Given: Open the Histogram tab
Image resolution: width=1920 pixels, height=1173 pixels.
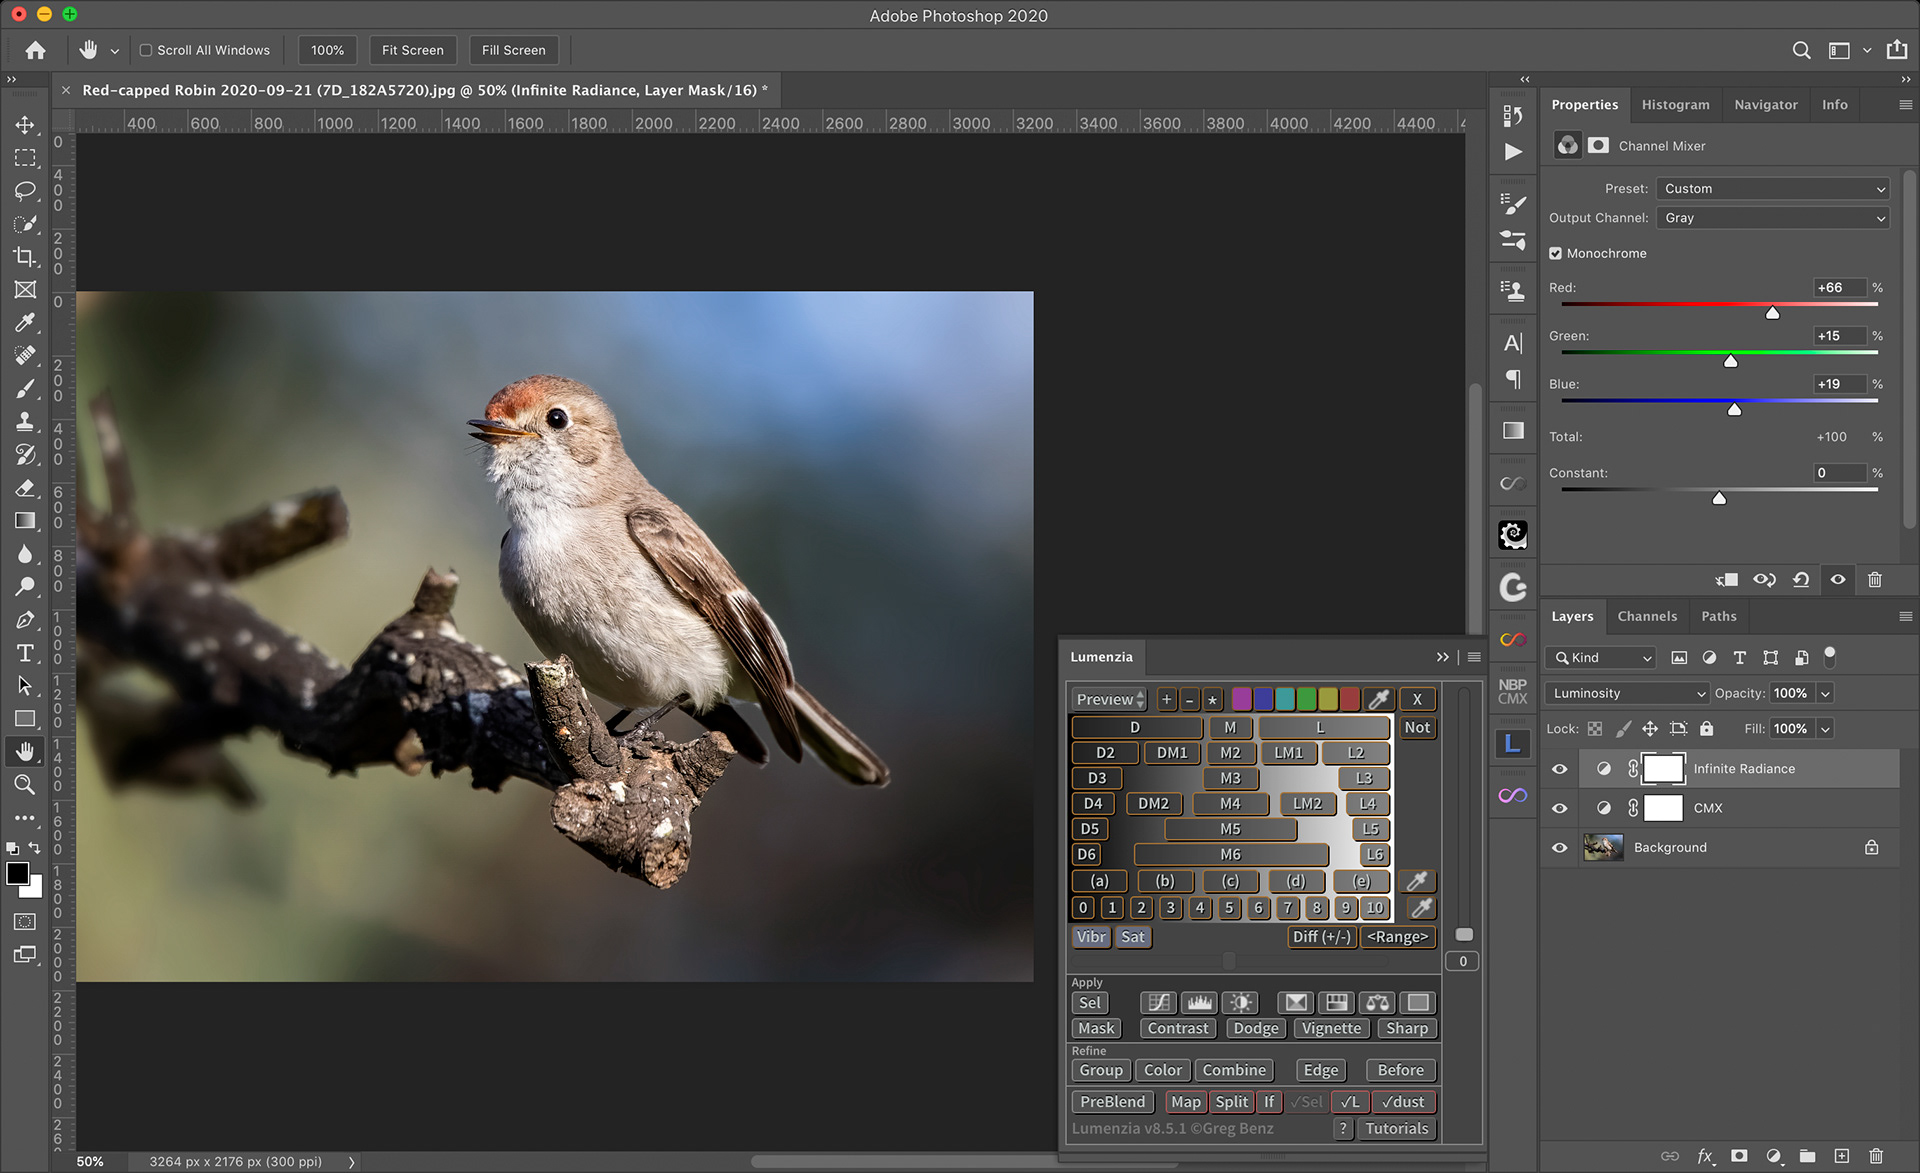Looking at the screenshot, I should point(1675,104).
